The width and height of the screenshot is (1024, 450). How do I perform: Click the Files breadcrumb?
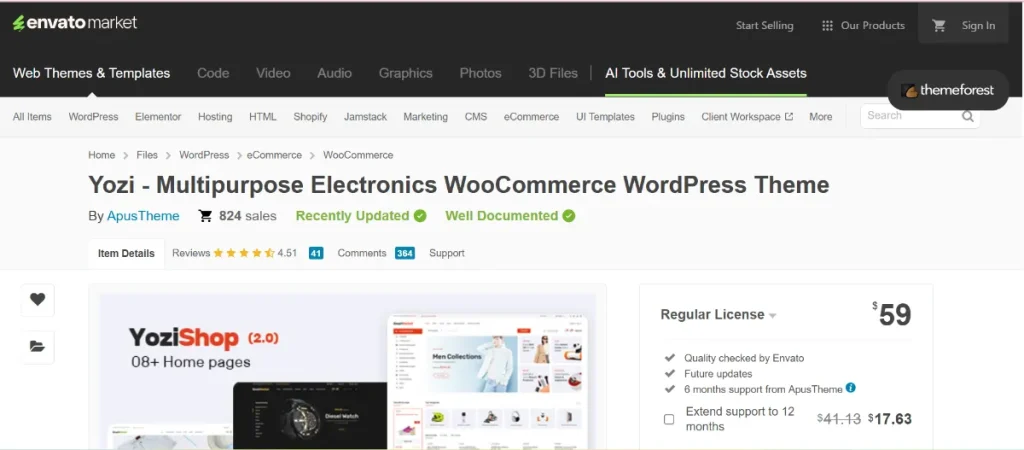point(147,155)
